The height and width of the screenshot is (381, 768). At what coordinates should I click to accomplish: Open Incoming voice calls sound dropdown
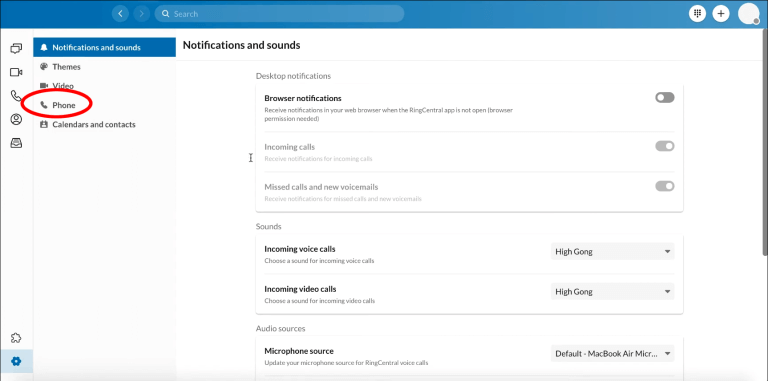coord(612,252)
